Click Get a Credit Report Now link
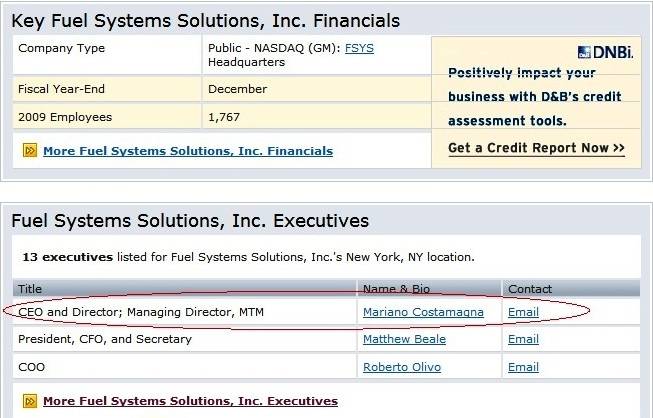The width and height of the screenshot is (653, 418). click(x=536, y=148)
